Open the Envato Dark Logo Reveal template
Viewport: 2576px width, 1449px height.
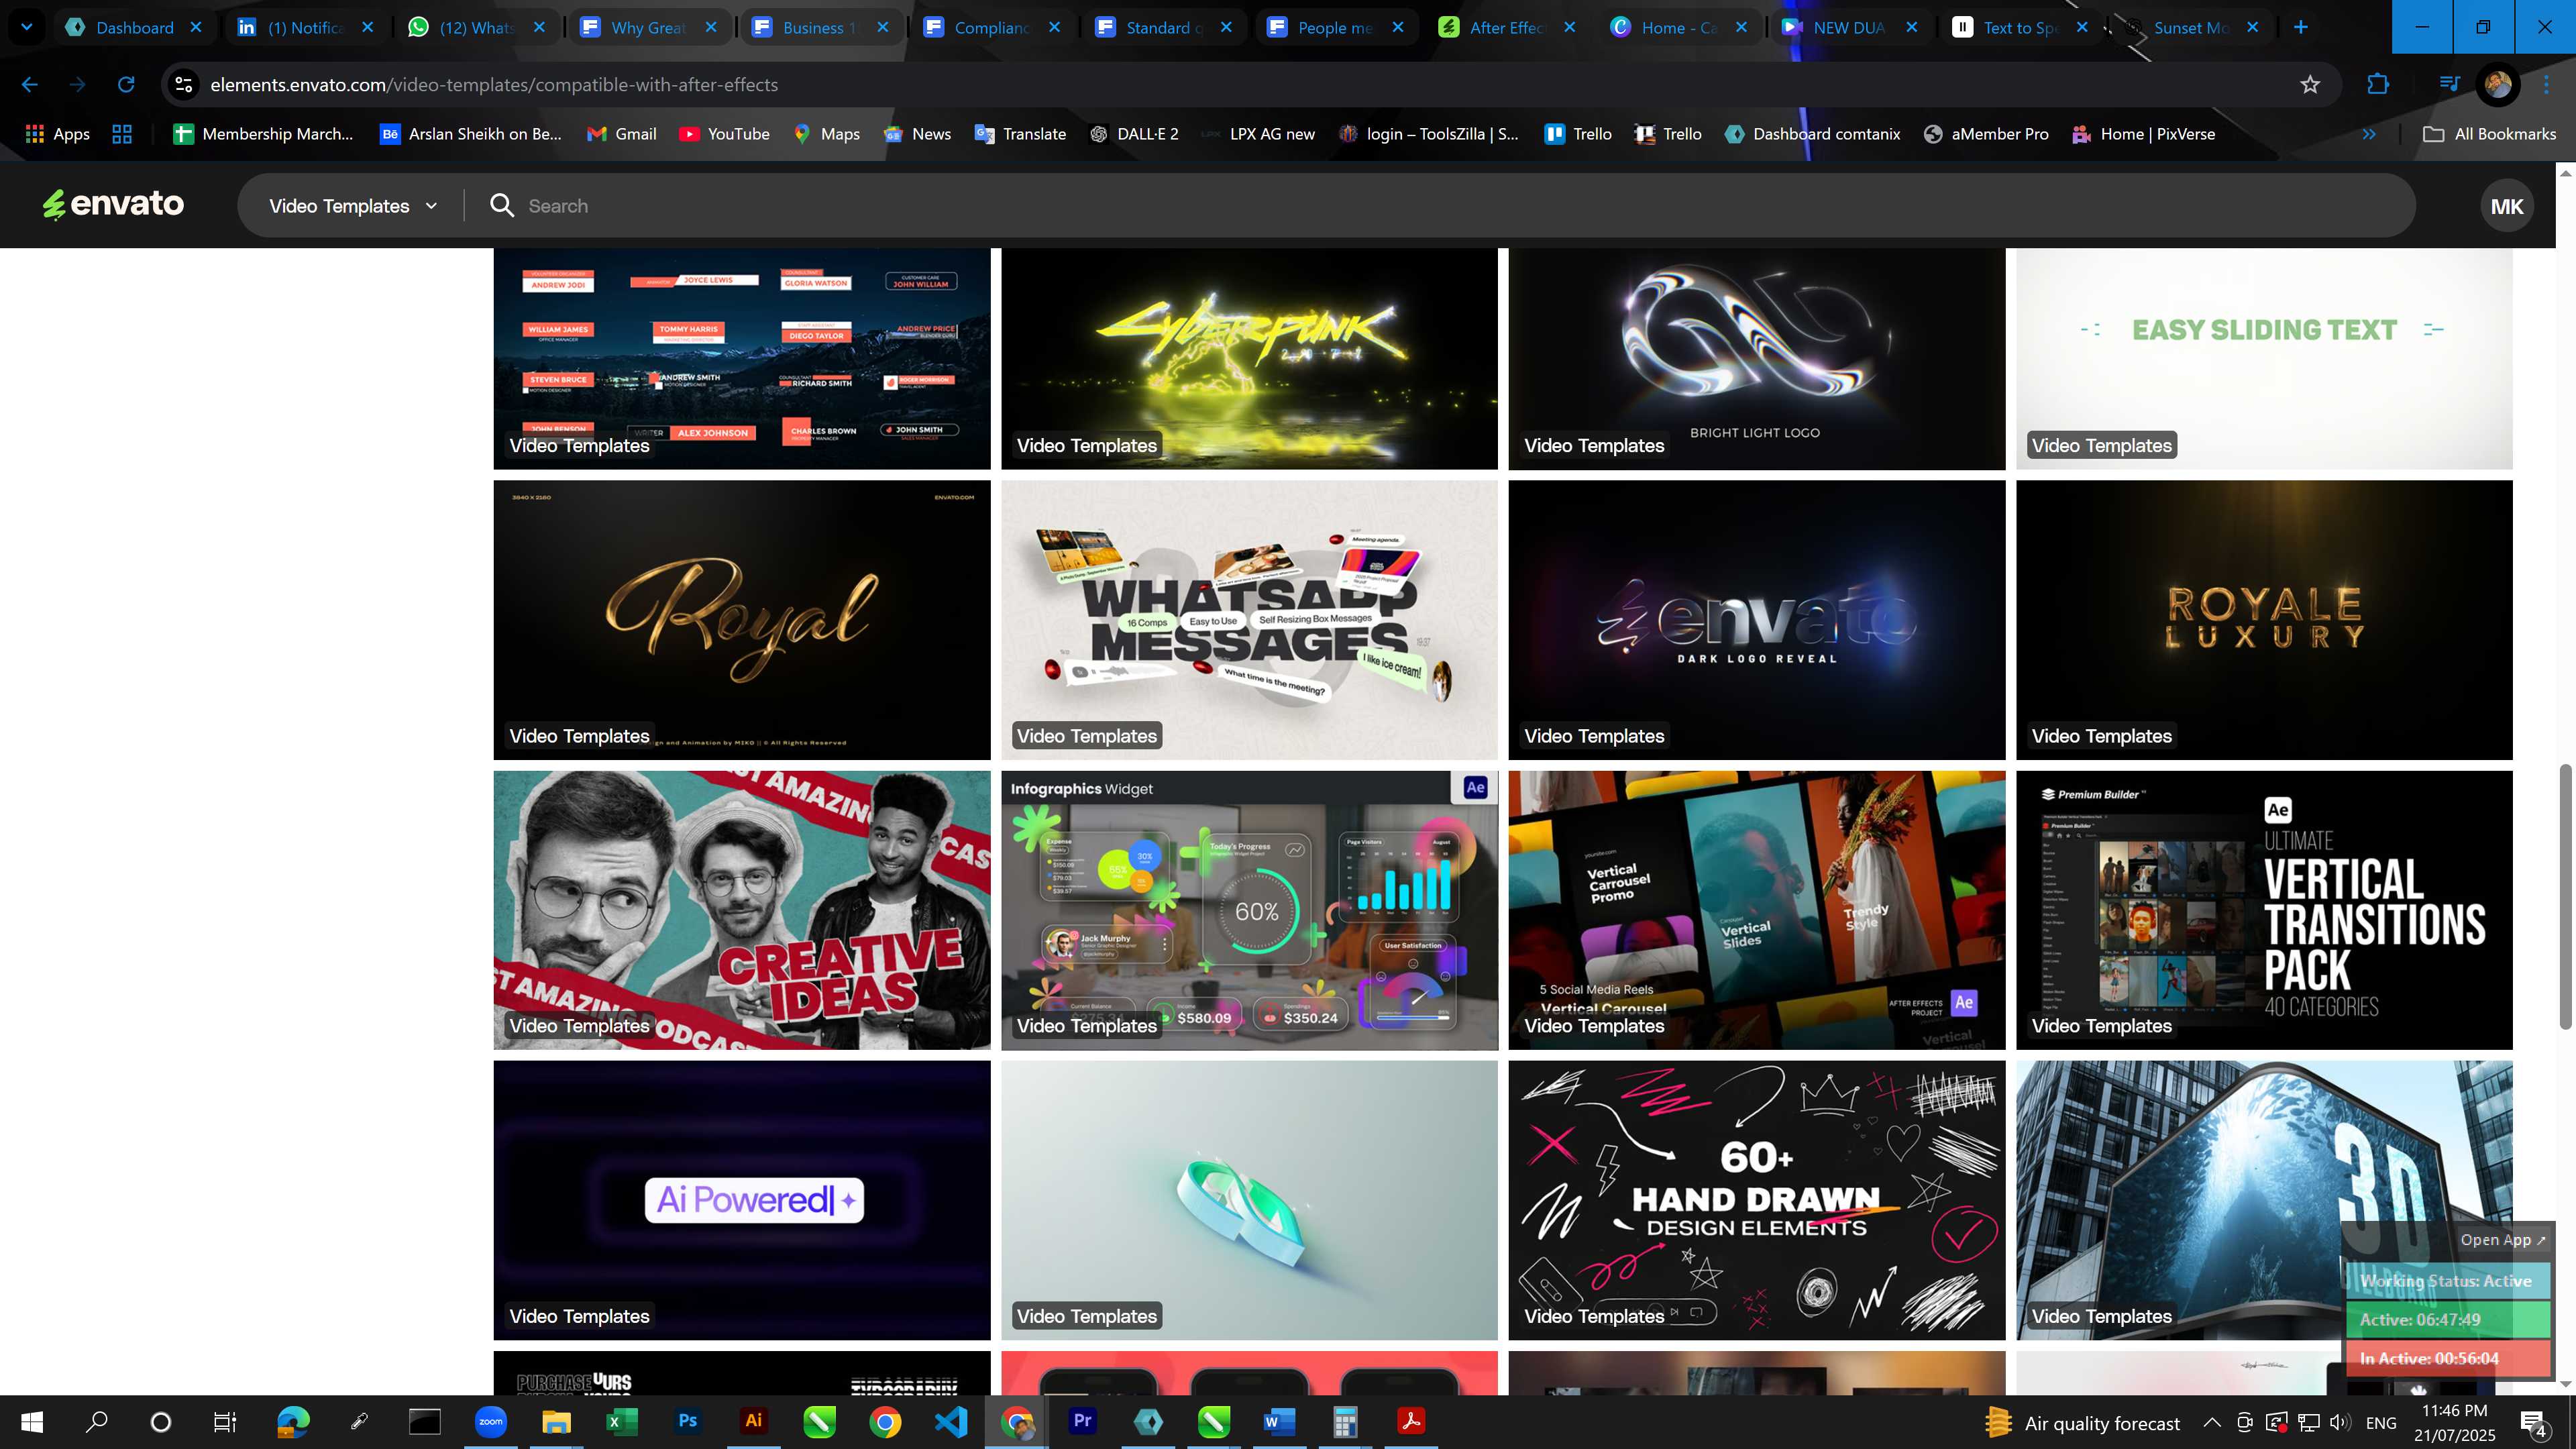pos(1756,619)
